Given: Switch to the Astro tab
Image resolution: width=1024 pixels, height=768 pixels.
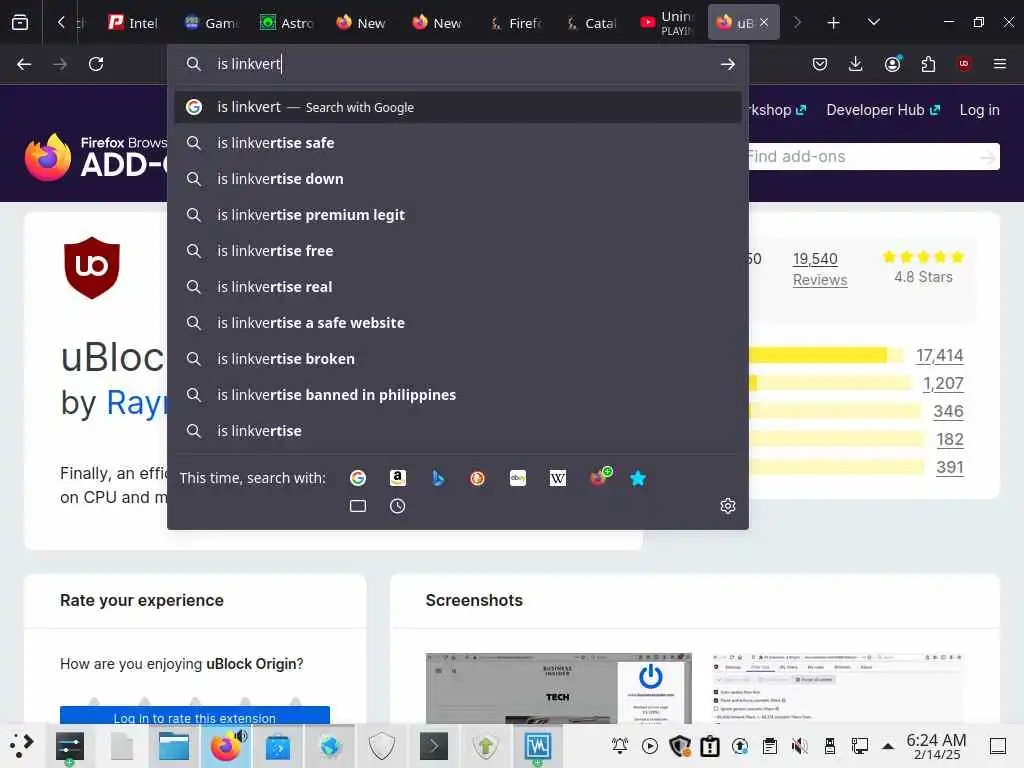Looking at the screenshot, I should 287,23.
